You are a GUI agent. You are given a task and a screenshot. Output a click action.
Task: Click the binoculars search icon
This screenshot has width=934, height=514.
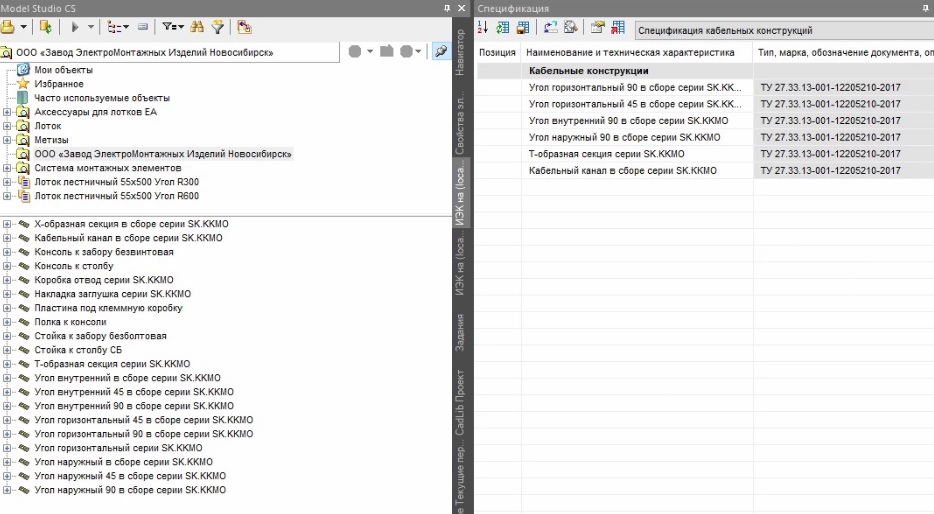click(197, 27)
